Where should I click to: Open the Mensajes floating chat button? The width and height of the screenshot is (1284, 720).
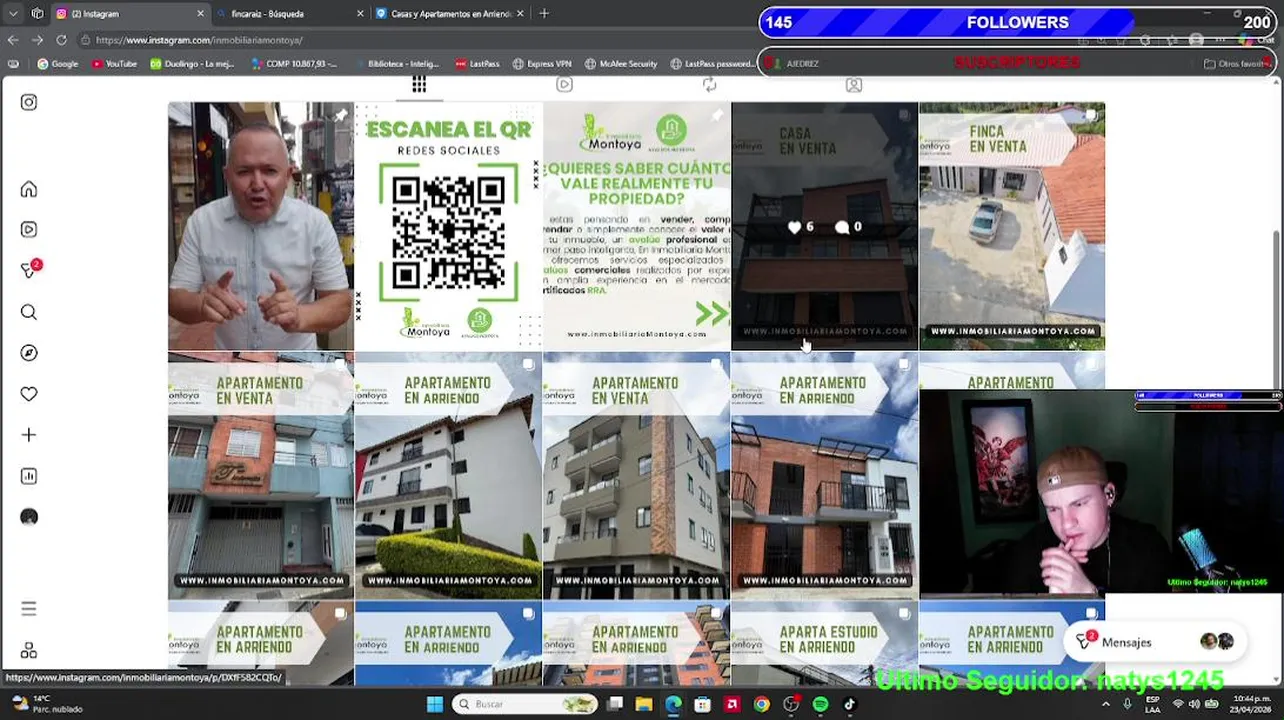[x=1156, y=642]
